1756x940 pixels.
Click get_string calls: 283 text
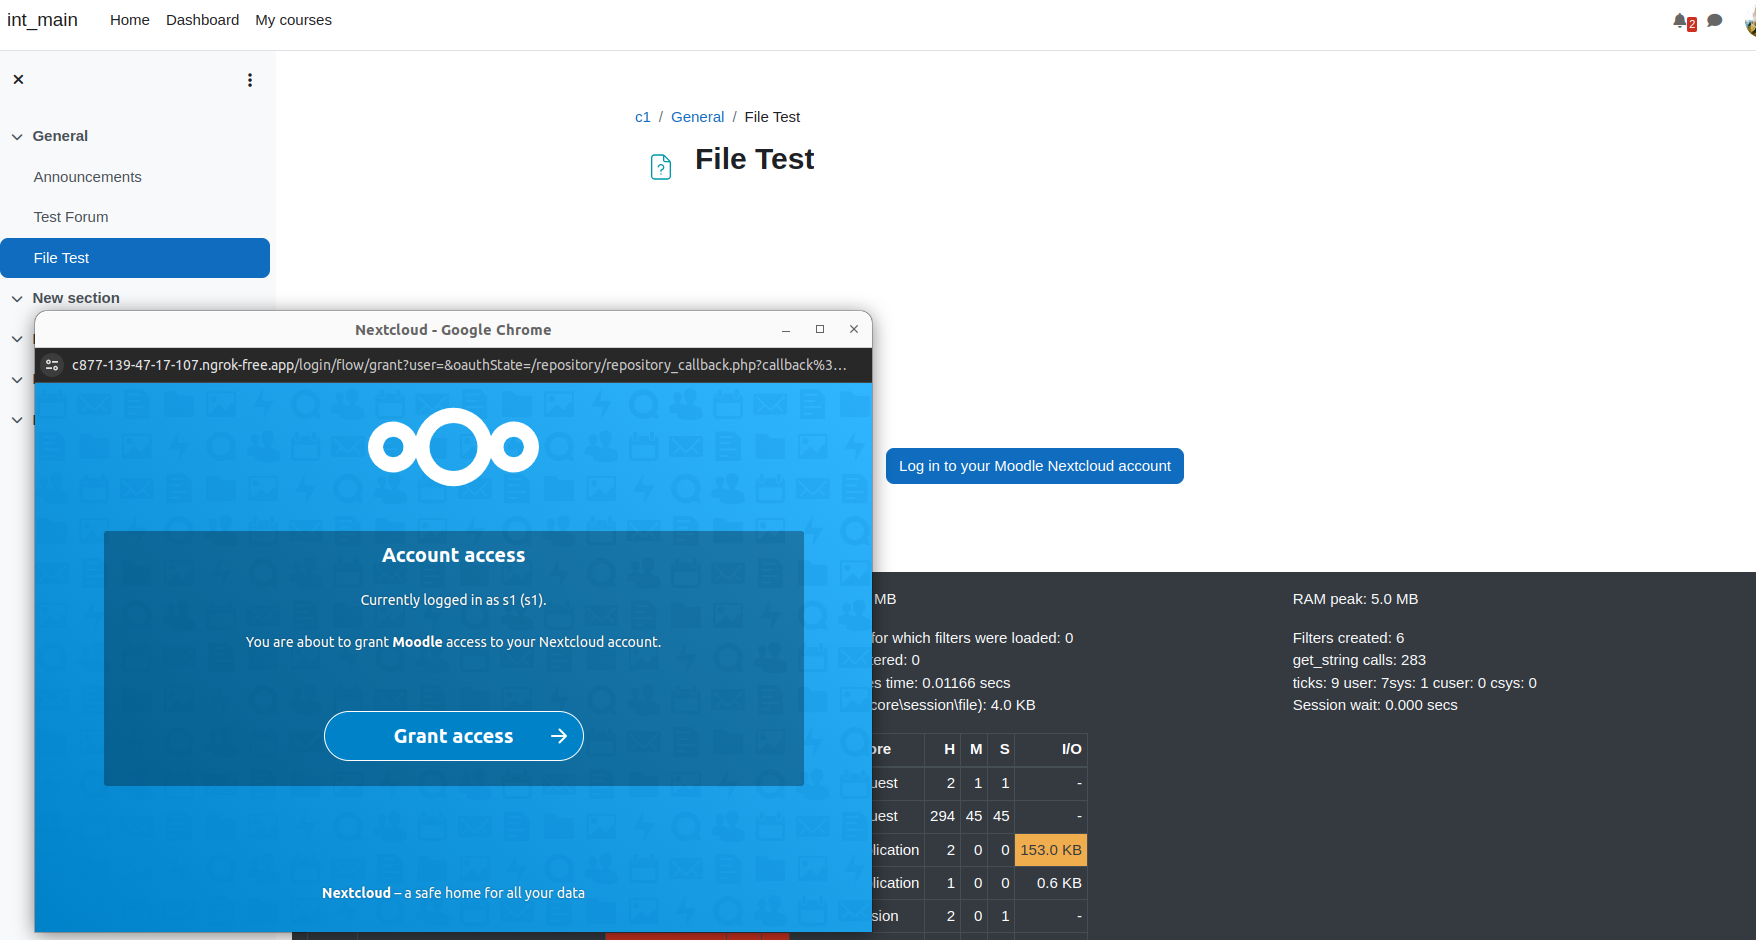click(x=1359, y=660)
